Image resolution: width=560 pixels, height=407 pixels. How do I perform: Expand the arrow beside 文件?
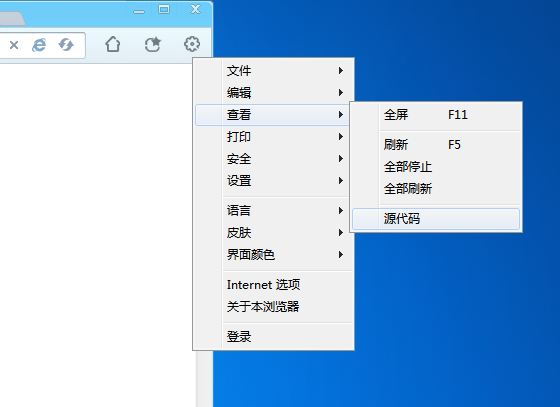tap(341, 71)
